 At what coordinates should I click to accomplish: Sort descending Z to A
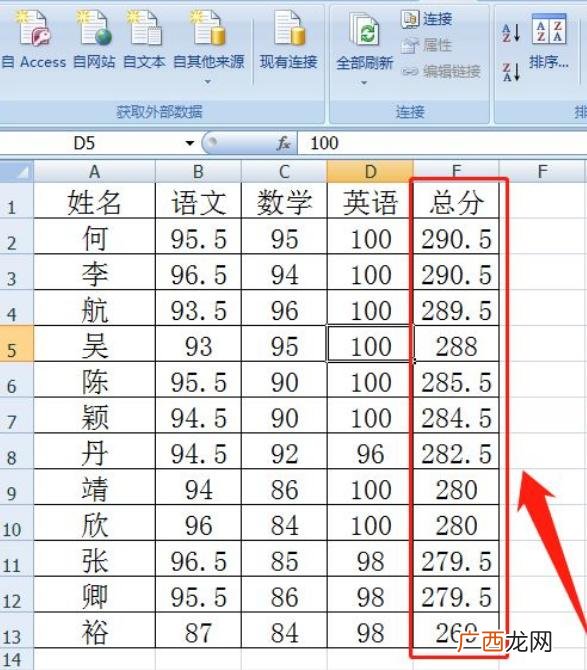click(x=511, y=71)
